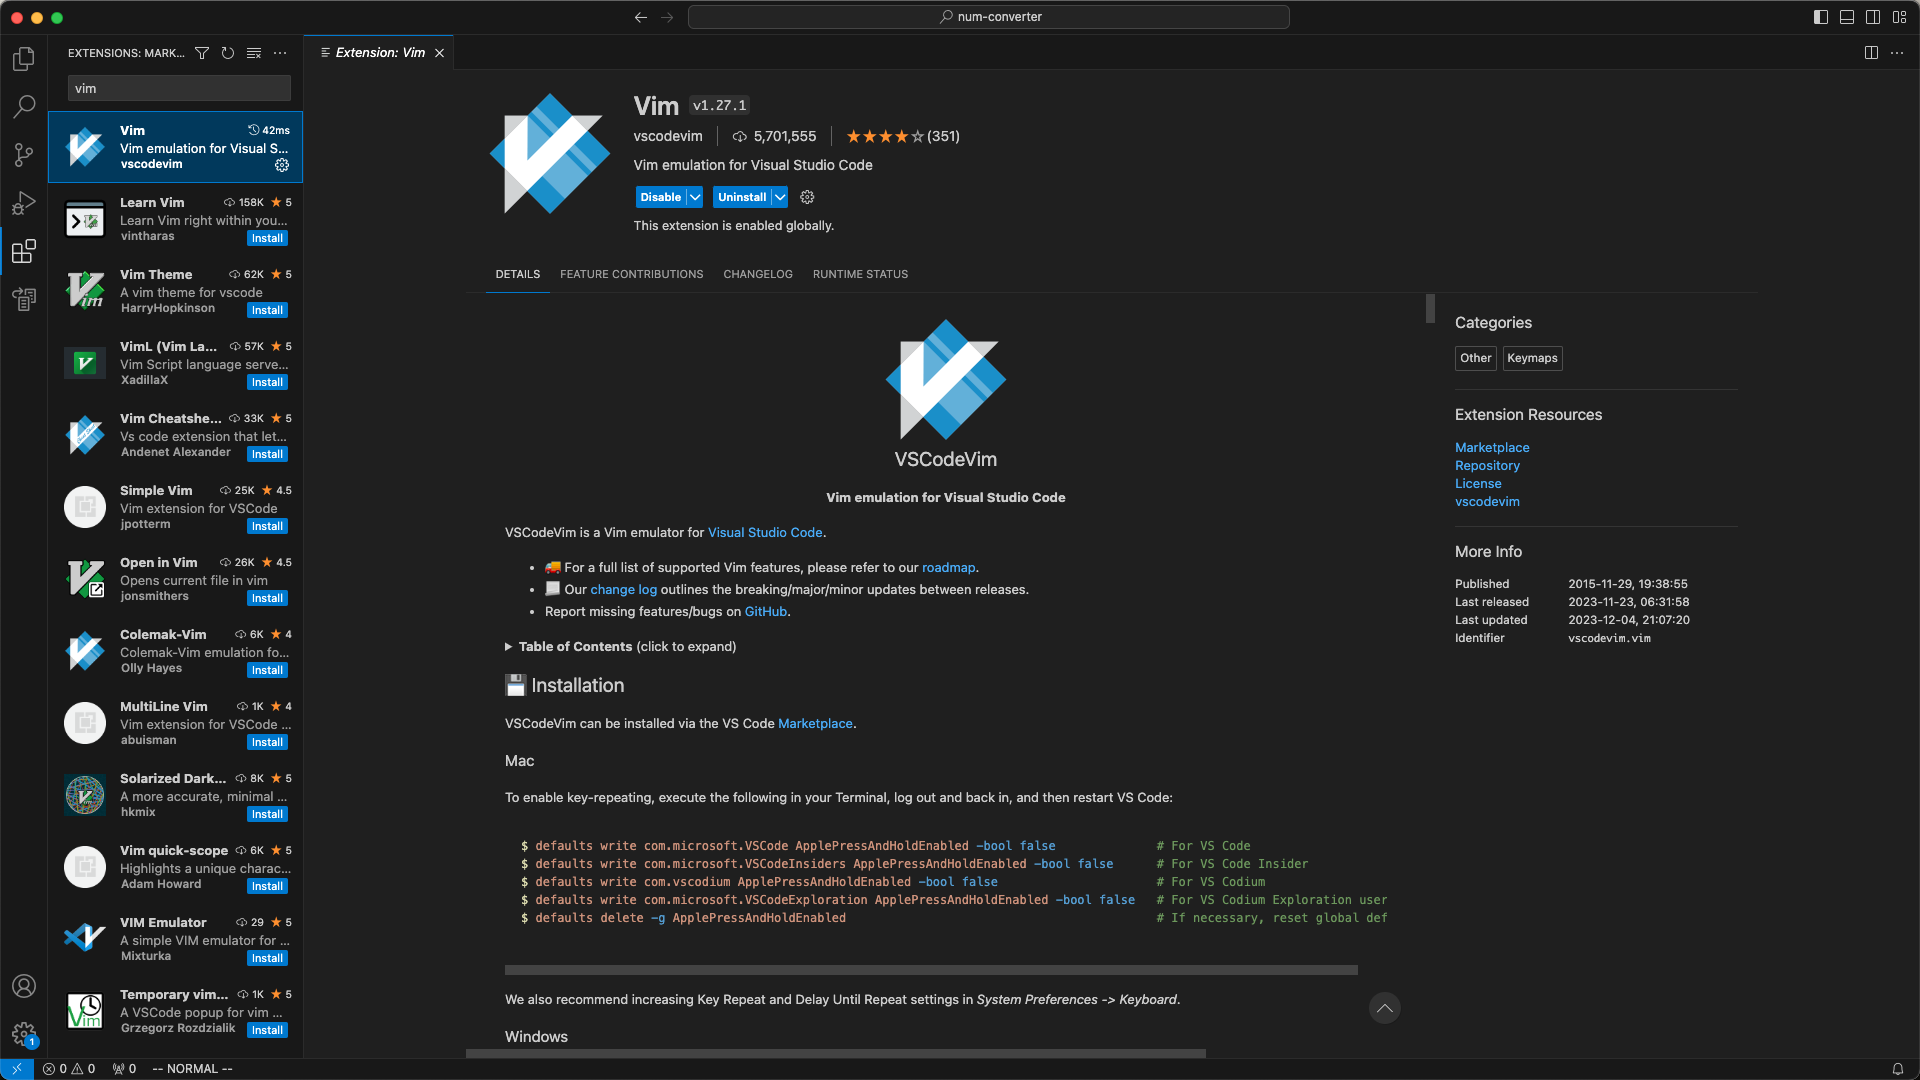Viewport: 1920px width, 1080px height.
Task: Open Run and Debug view icon
Action: click(24, 203)
